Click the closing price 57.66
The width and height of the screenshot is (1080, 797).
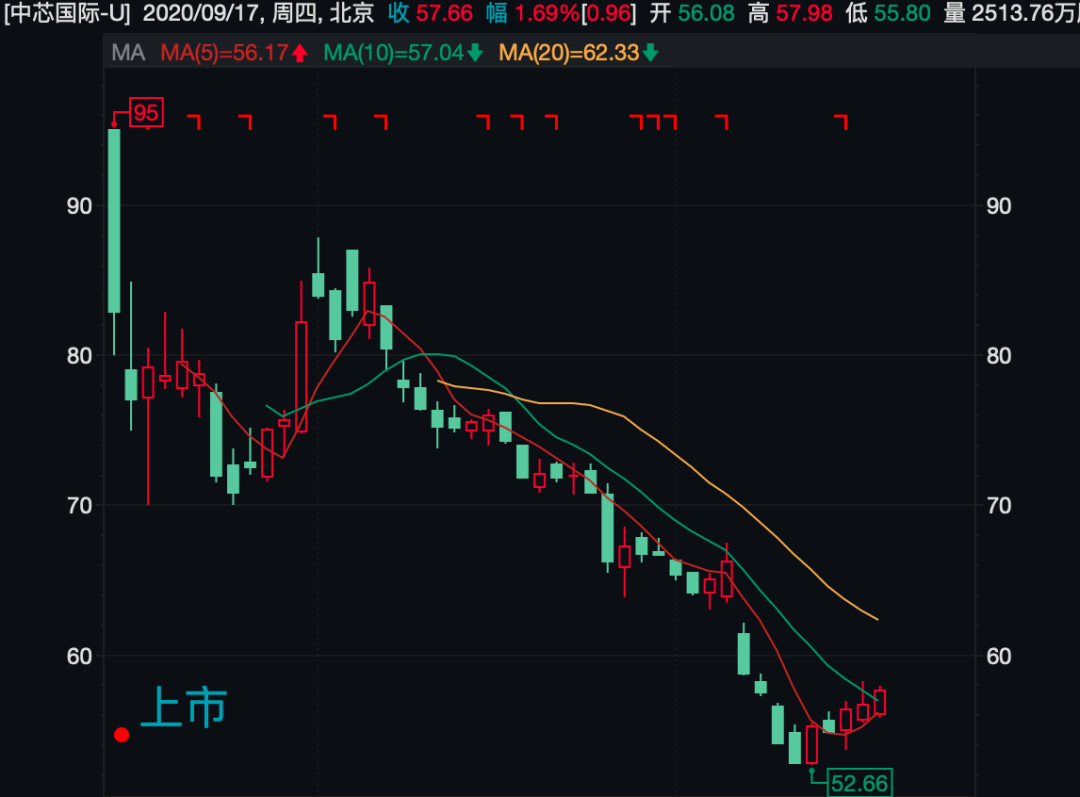[x=444, y=12]
